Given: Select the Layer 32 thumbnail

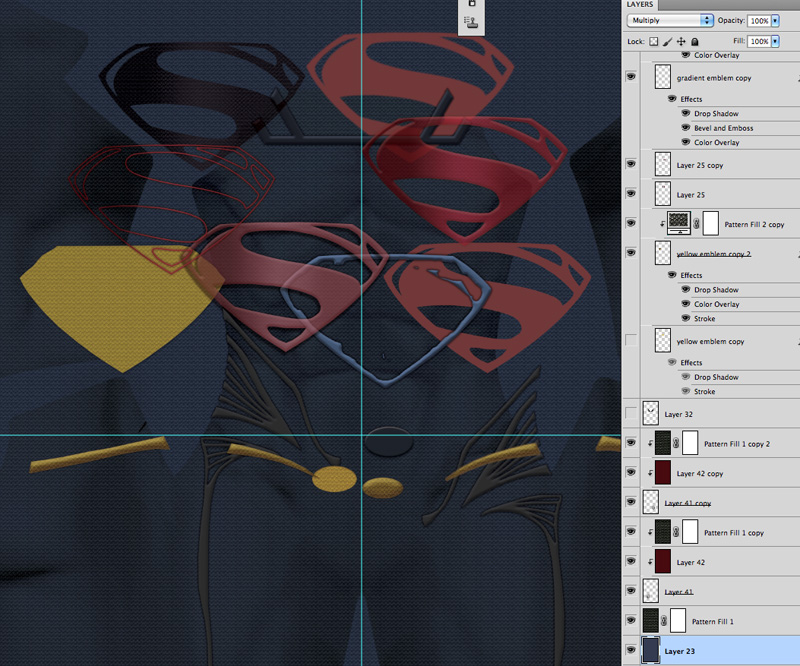Looking at the screenshot, I should point(651,413).
